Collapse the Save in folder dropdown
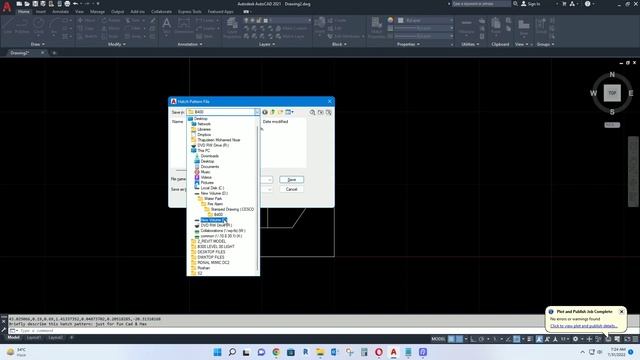 click(x=257, y=112)
